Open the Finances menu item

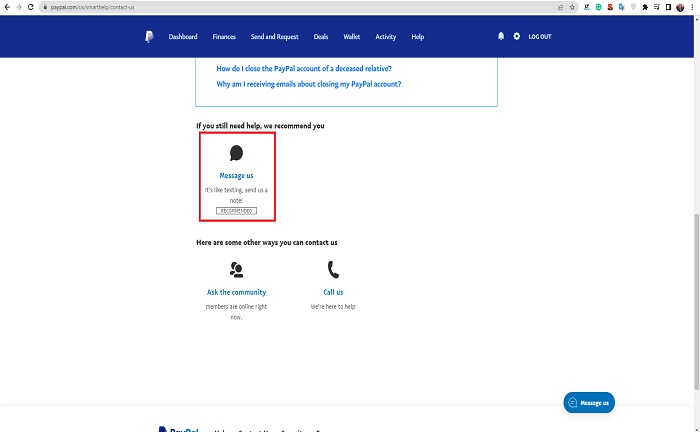(x=224, y=37)
